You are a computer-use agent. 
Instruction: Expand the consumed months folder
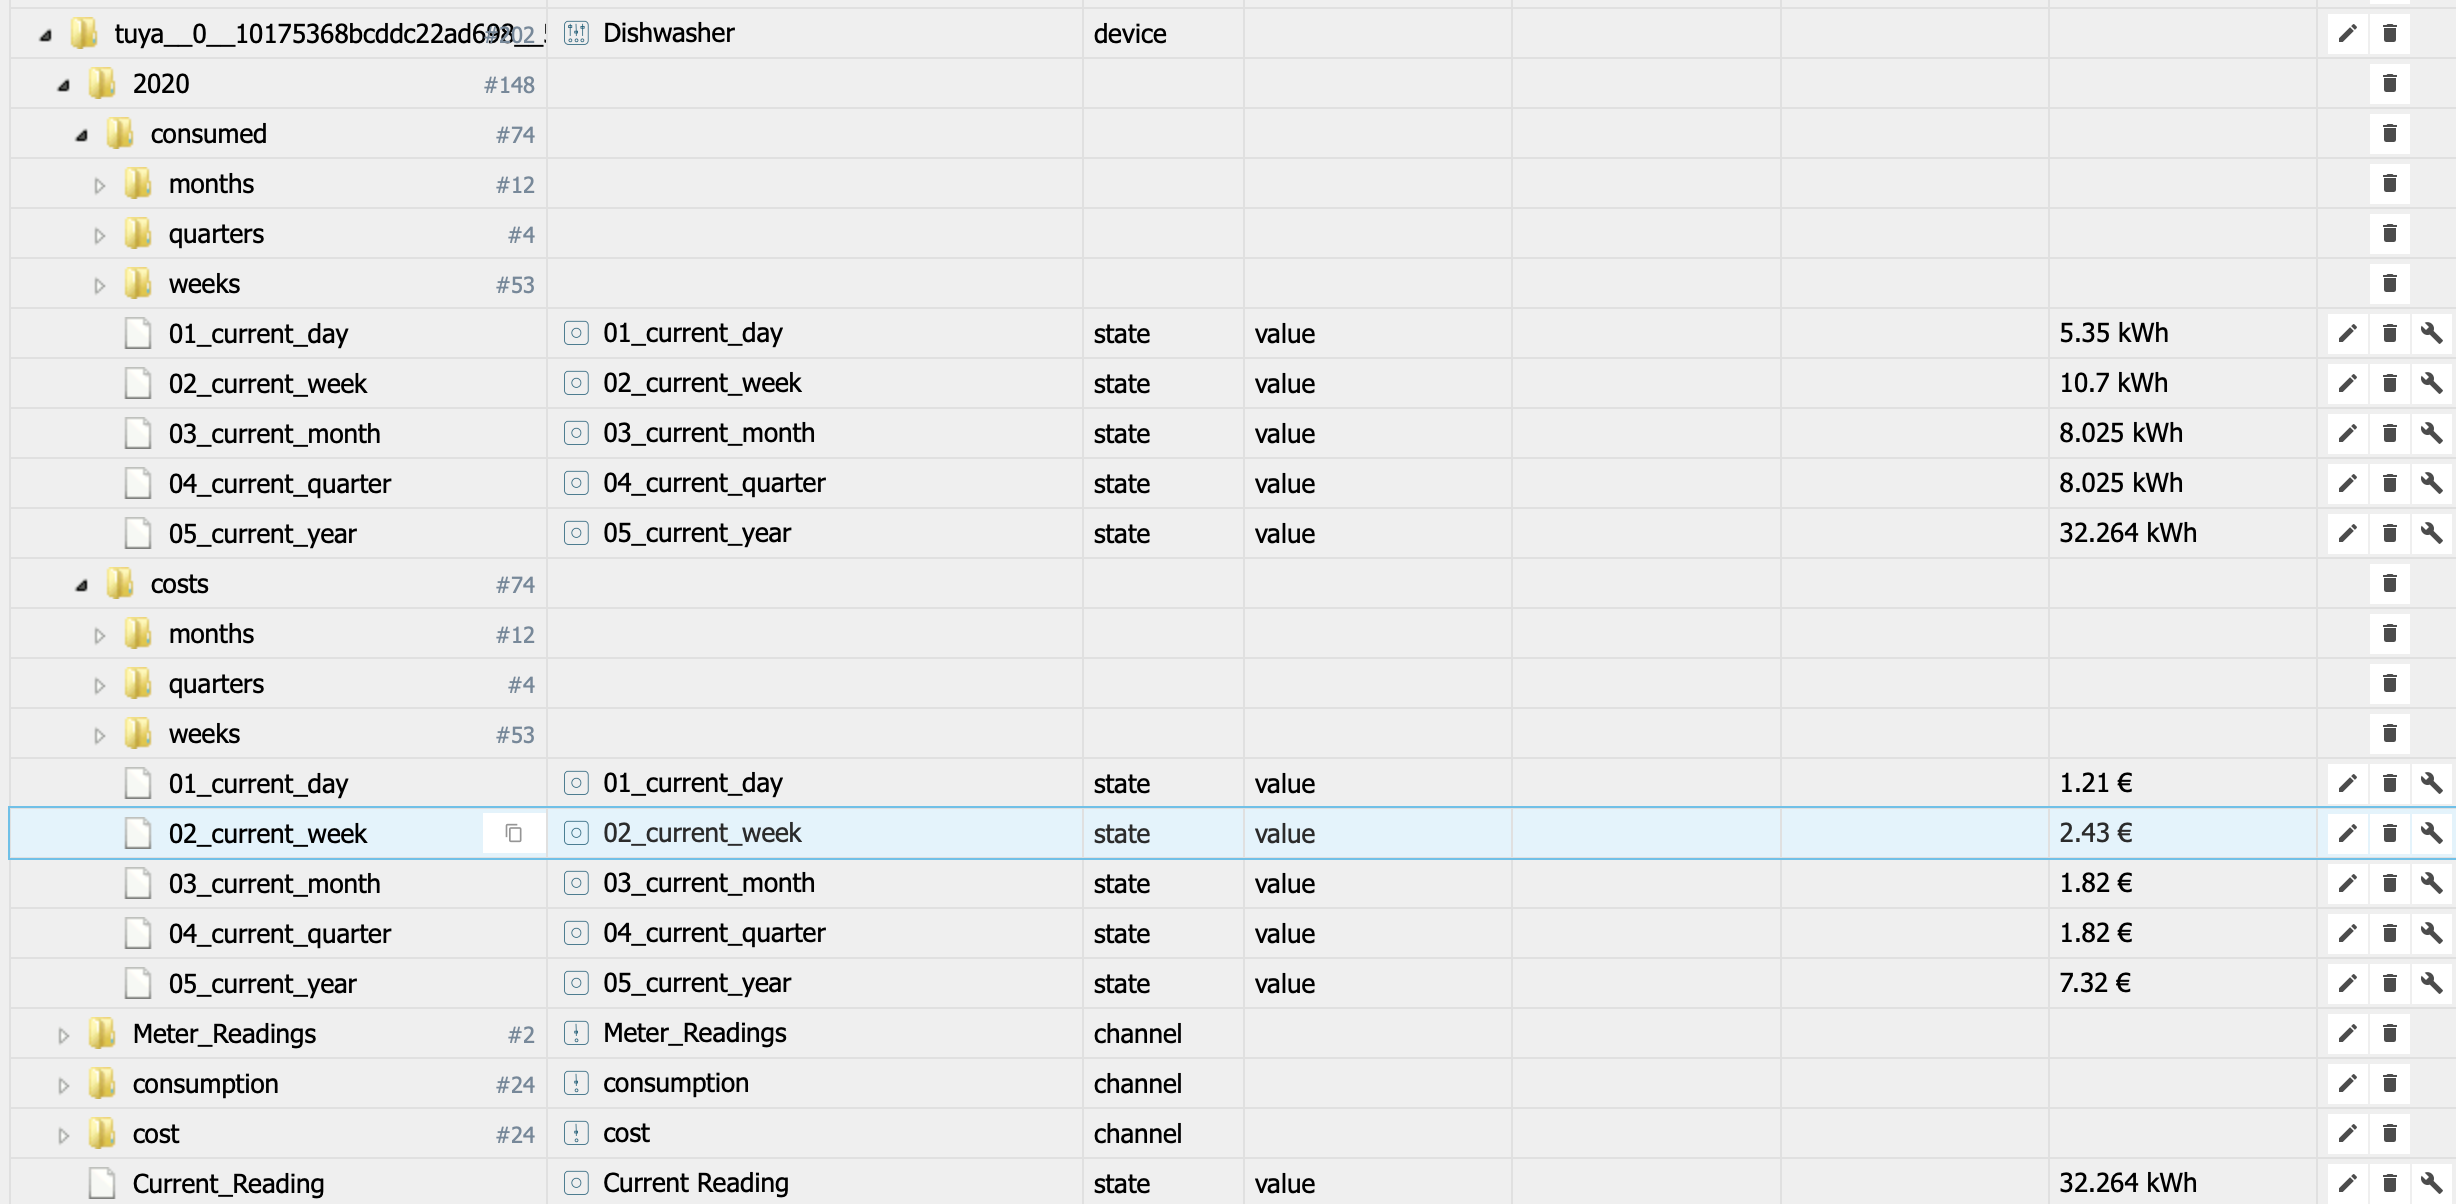click(x=99, y=185)
